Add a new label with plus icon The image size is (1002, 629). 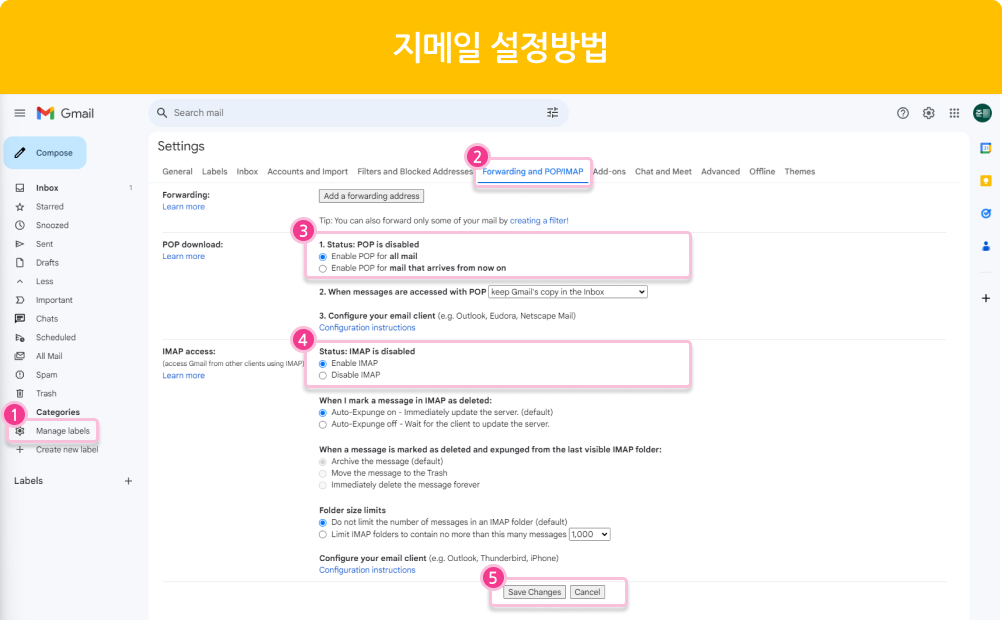point(128,481)
